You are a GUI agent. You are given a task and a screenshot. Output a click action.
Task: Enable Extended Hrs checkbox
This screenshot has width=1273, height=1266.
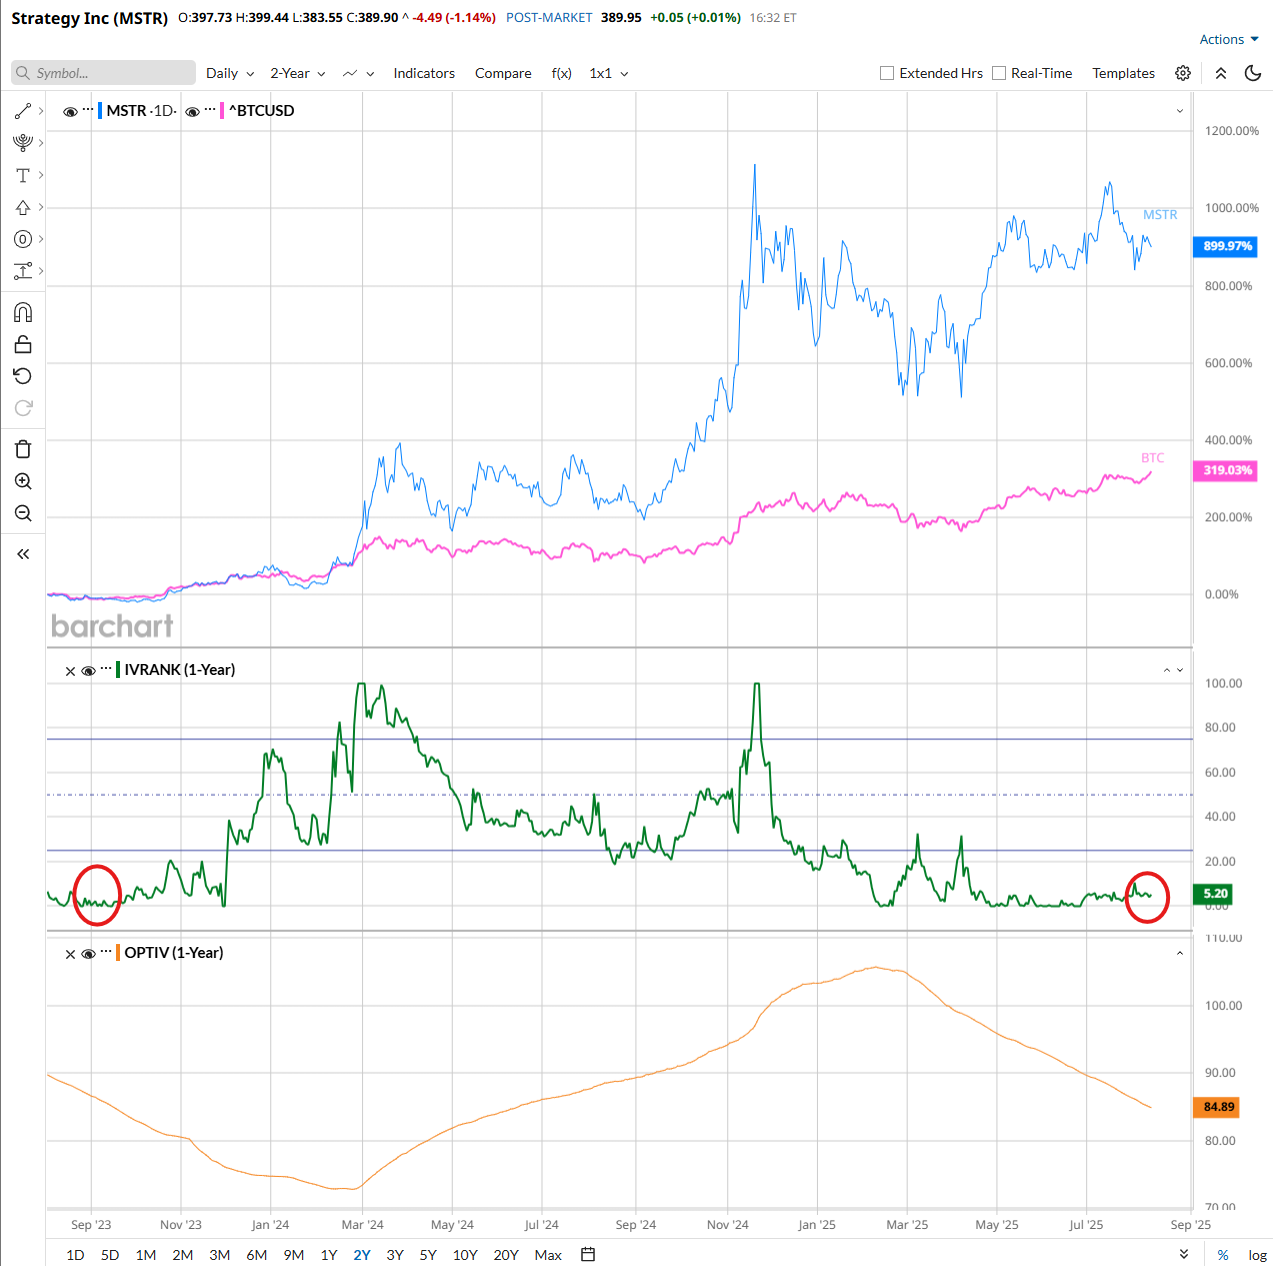(887, 73)
